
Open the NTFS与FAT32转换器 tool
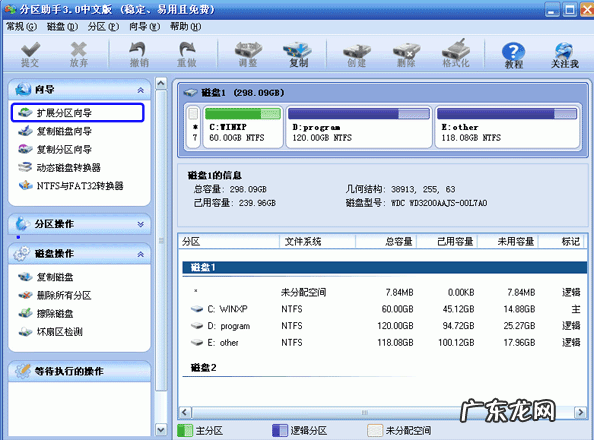click(71, 186)
